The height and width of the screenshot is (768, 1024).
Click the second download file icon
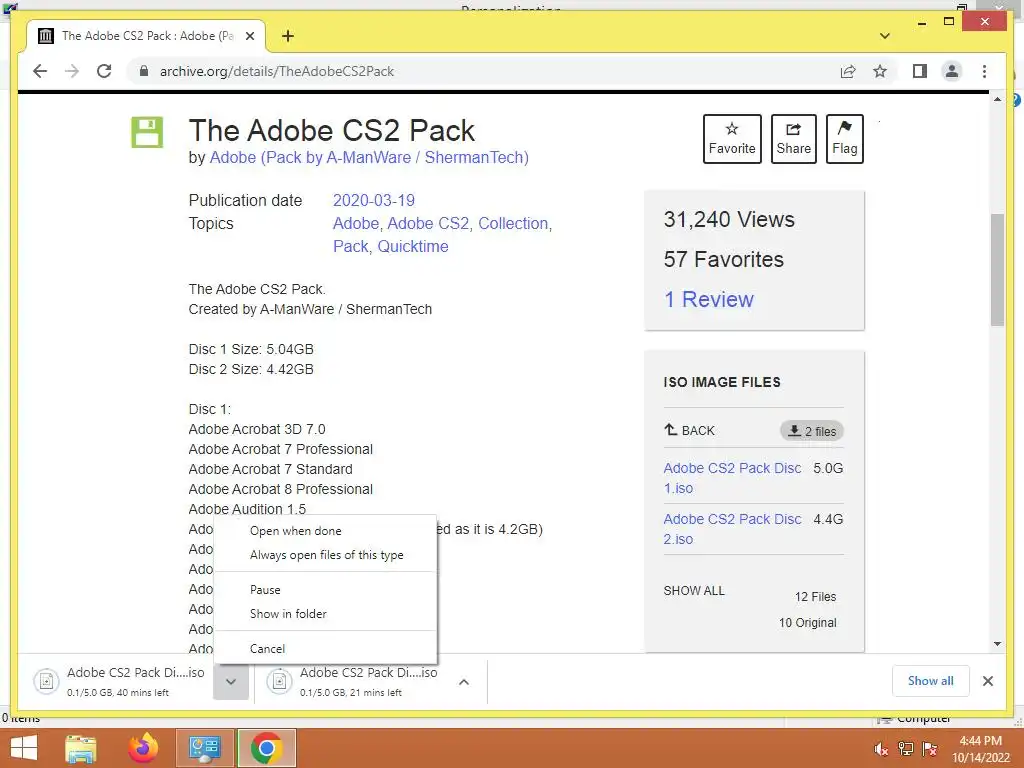[280, 681]
